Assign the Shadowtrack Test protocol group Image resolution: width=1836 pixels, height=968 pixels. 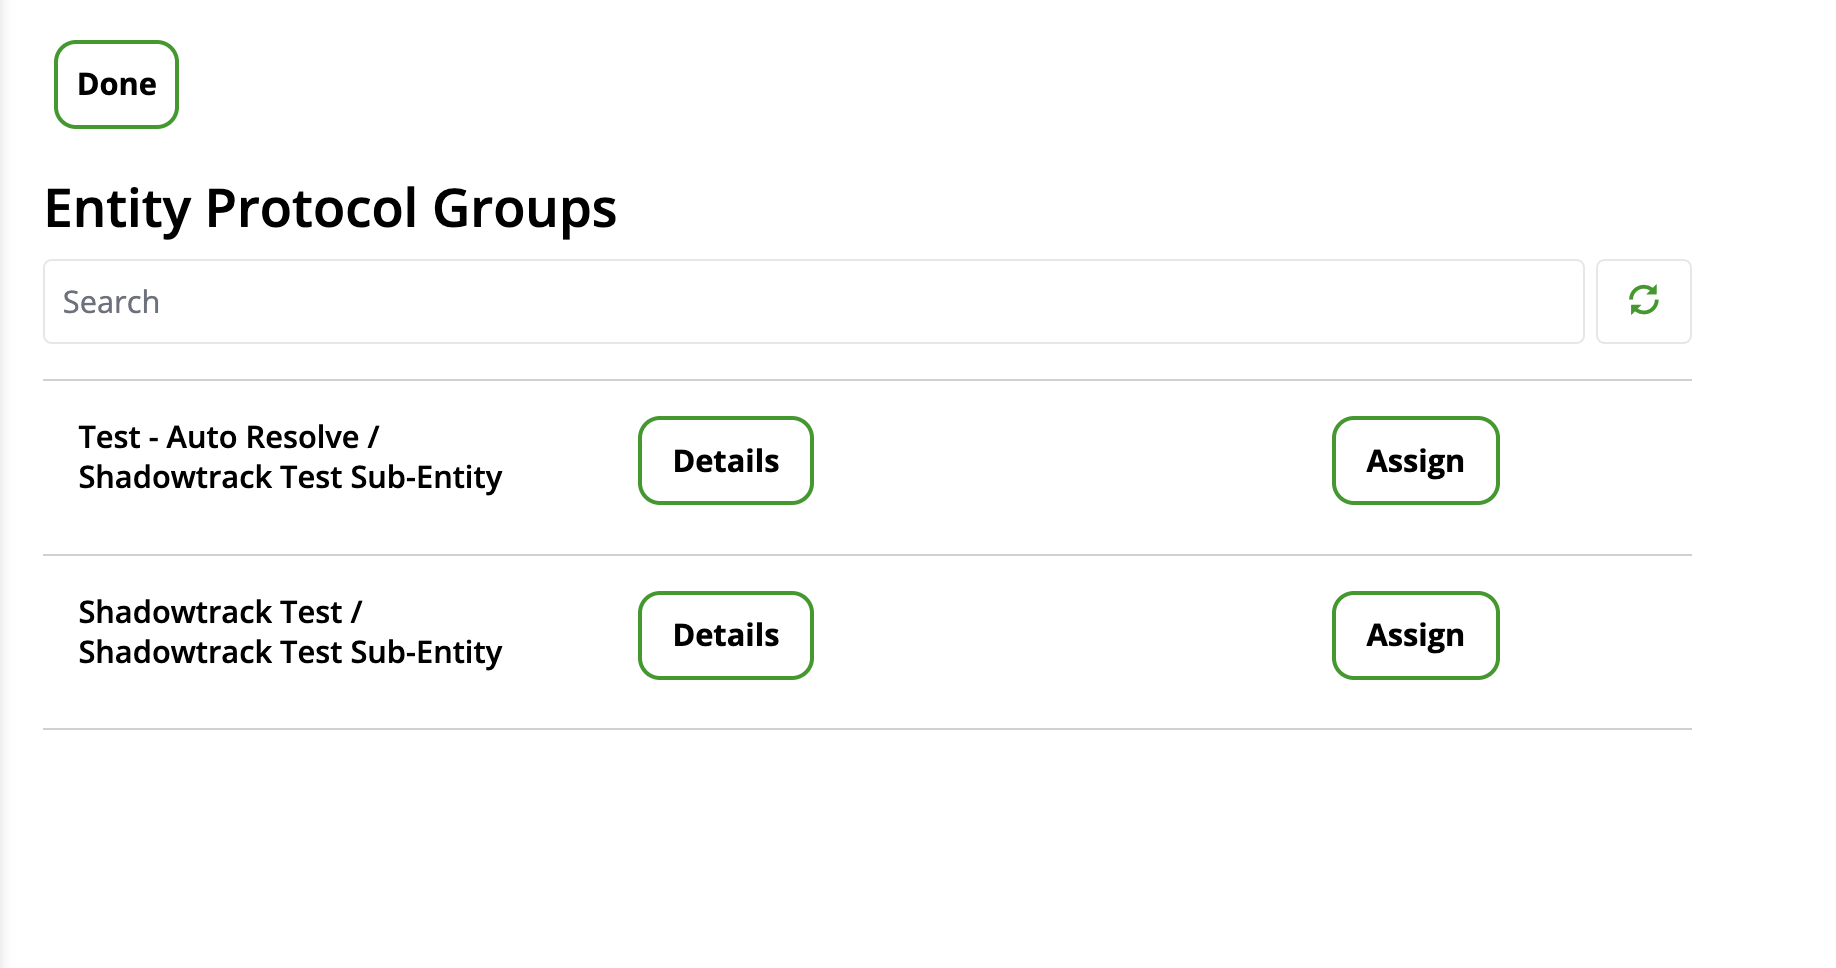[x=1414, y=635]
